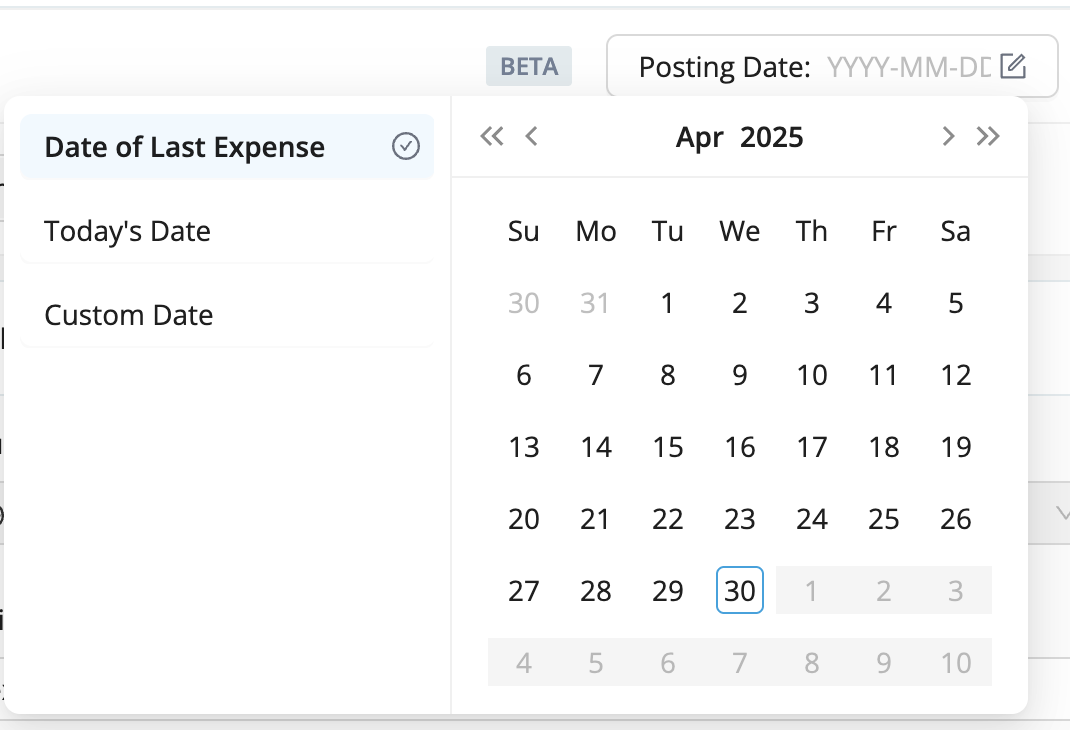Jump to next year with double-right arrow

(988, 137)
